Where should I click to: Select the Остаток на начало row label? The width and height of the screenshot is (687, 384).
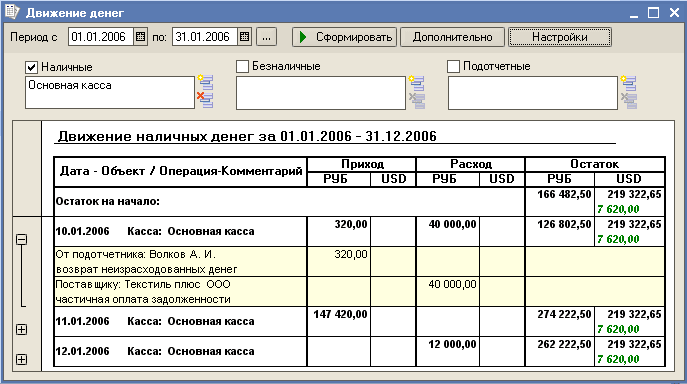[x=107, y=202]
